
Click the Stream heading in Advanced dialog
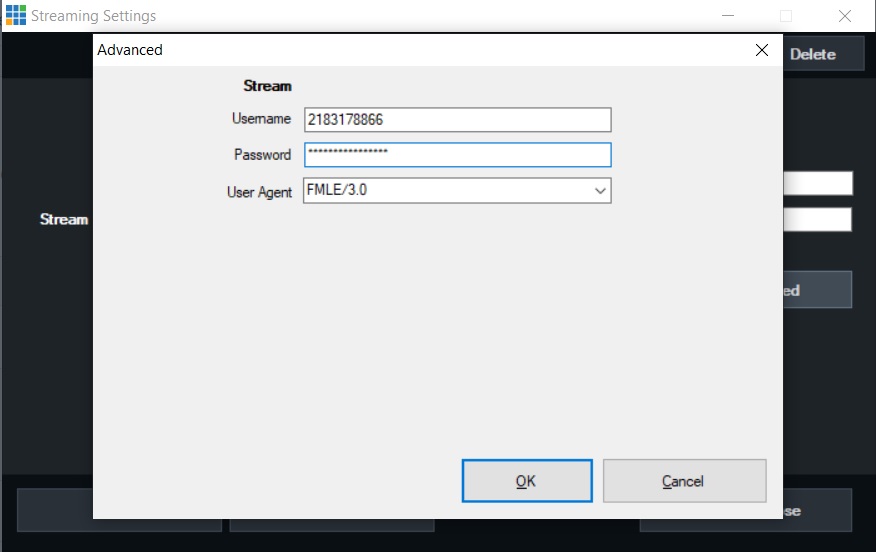tap(267, 86)
